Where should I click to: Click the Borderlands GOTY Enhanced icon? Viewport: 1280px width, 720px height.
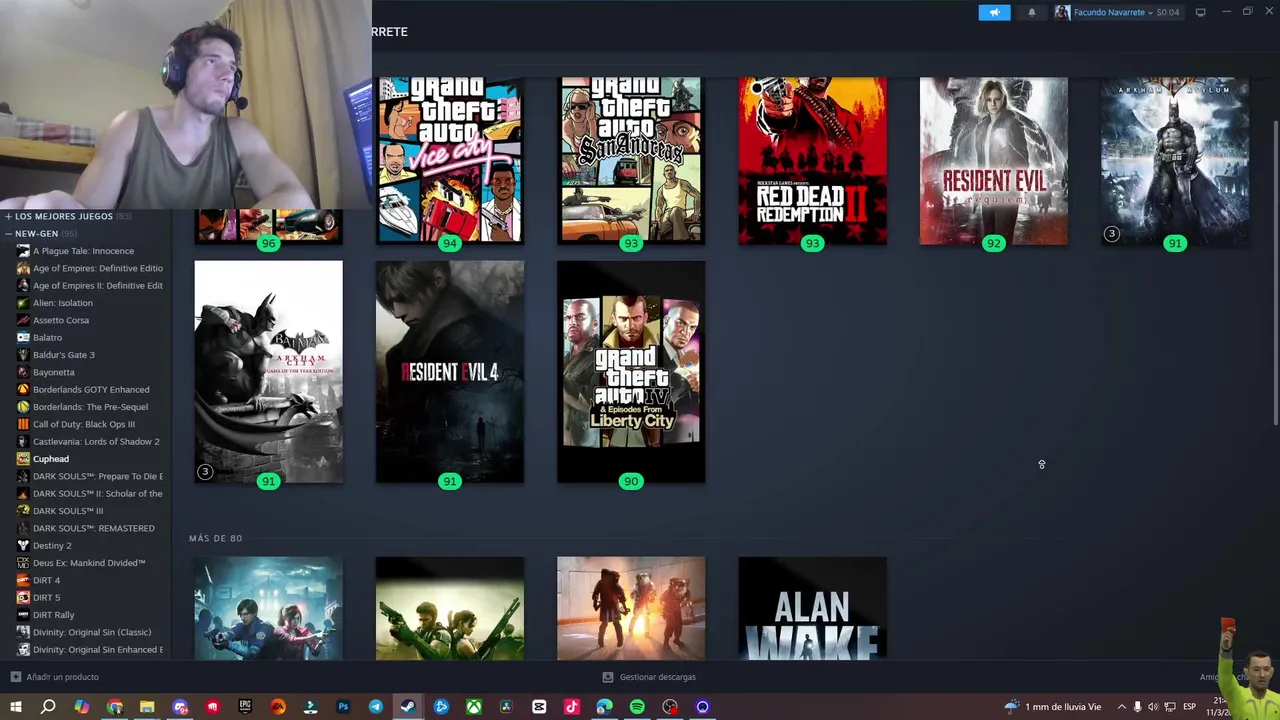point(23,390)
